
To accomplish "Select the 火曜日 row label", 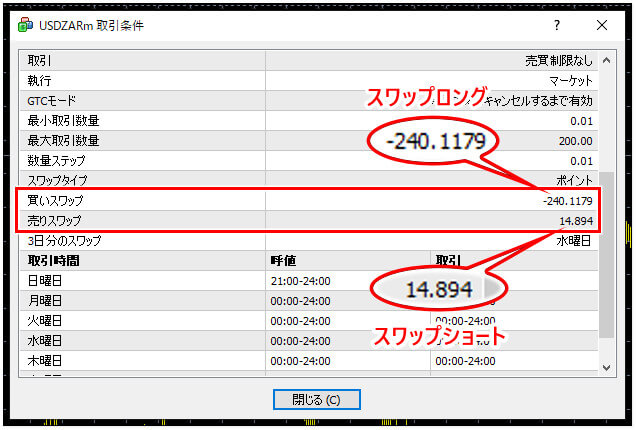I will point(45,320).
